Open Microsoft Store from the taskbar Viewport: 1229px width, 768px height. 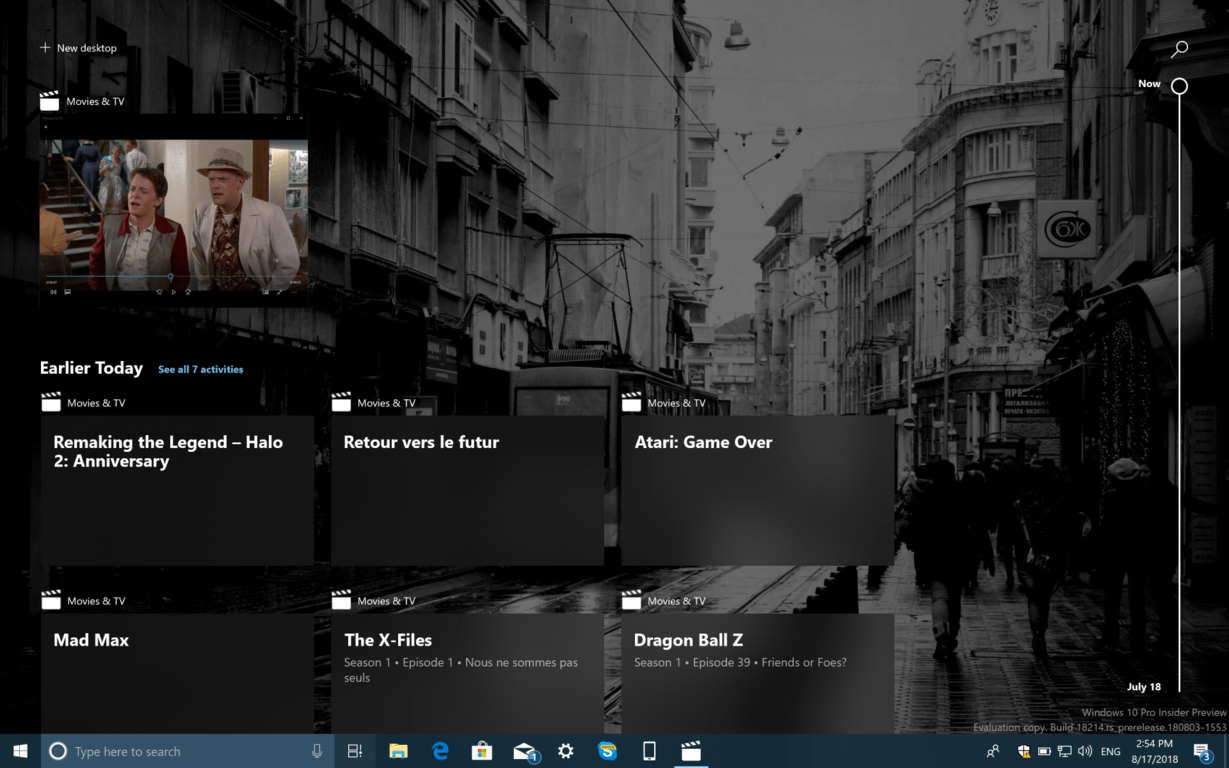point(482,751)
